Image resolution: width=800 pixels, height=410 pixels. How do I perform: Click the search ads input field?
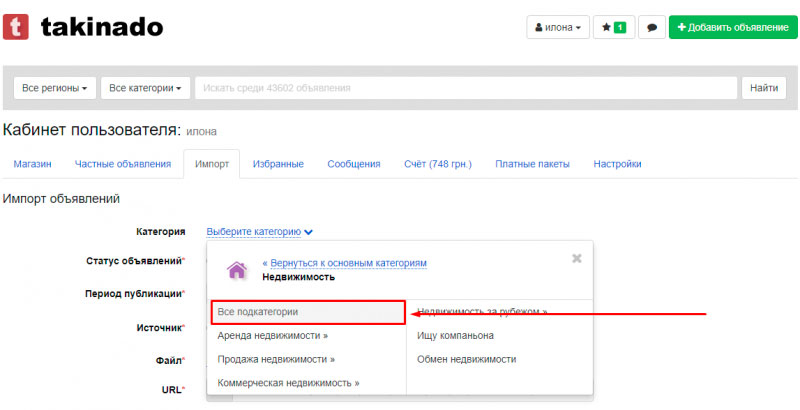pyautogui.click(x=465, y=88)
